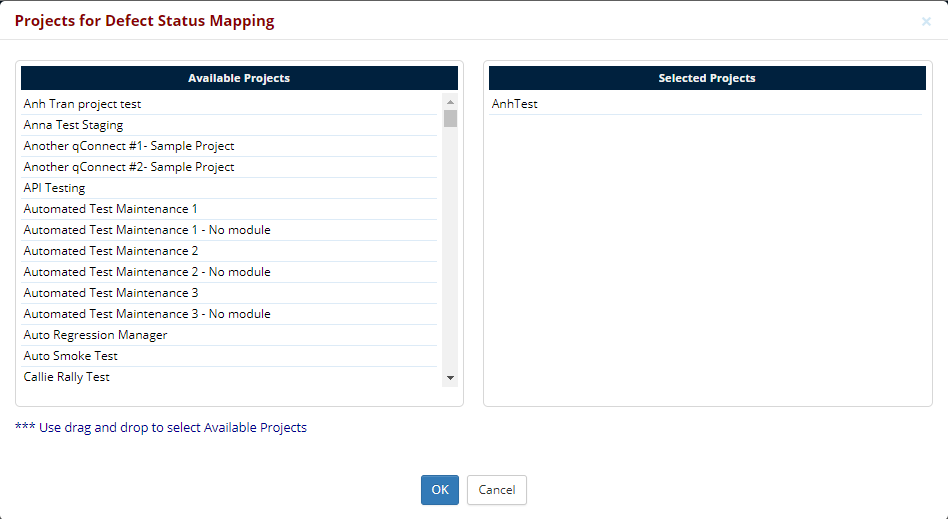Pick the API Testing project
This screenshot has height=519, width=948.
(54, 188)
